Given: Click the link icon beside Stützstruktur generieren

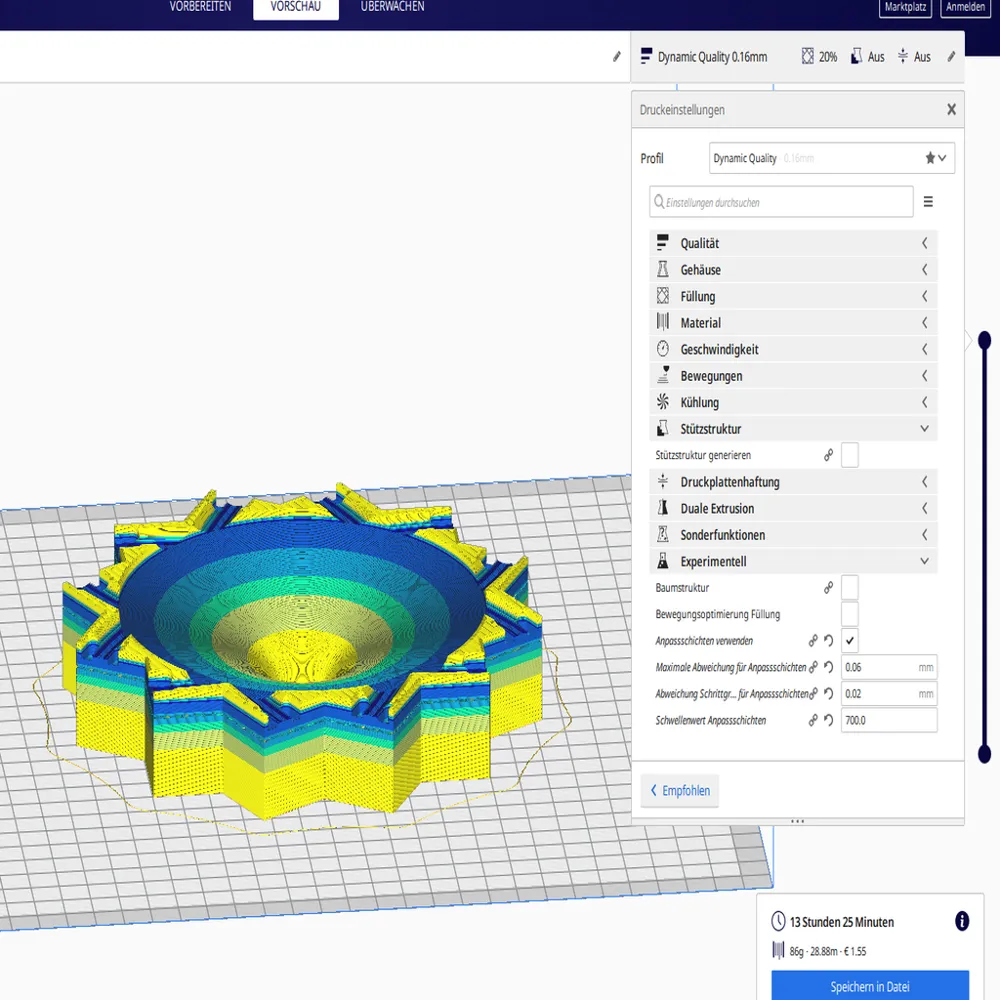Looking at the screenshot, I should 827,455.
